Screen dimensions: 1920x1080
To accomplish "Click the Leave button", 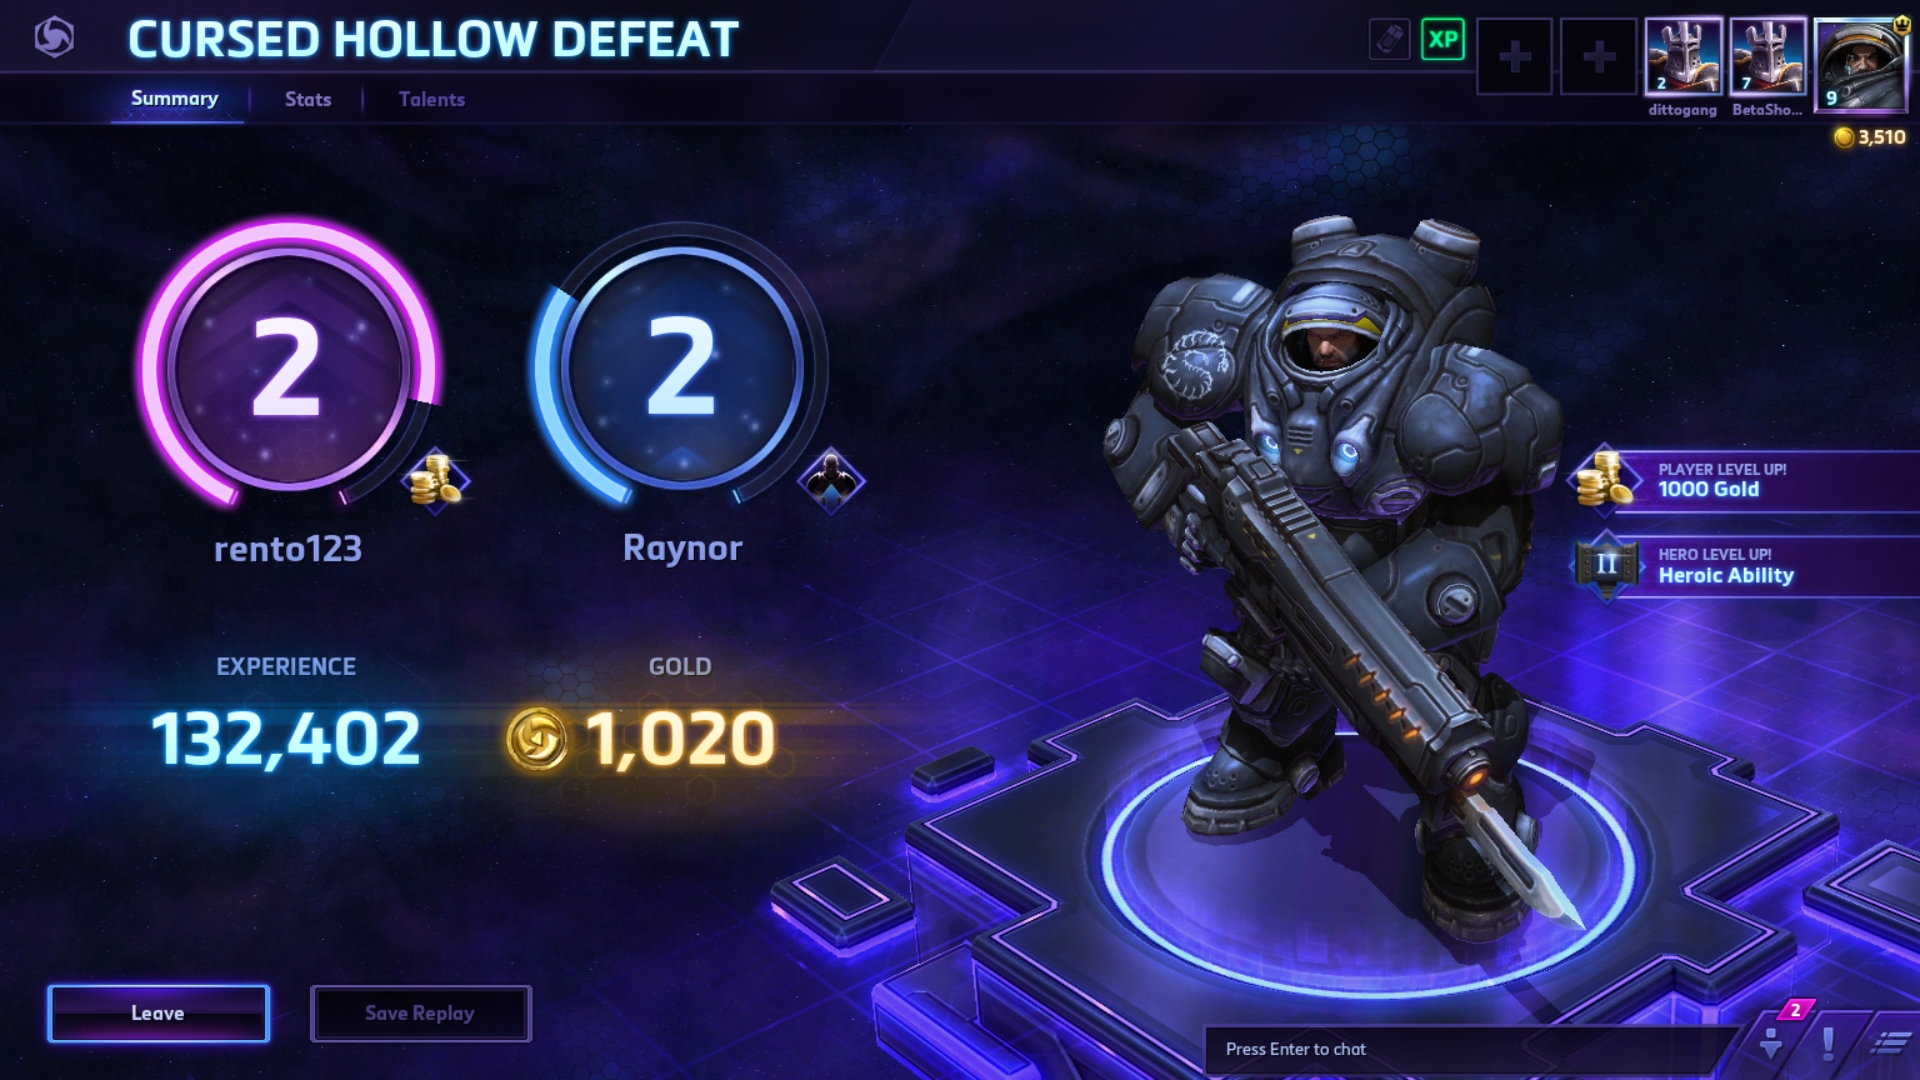I will pyautogui.click(x=158, y=1013).
